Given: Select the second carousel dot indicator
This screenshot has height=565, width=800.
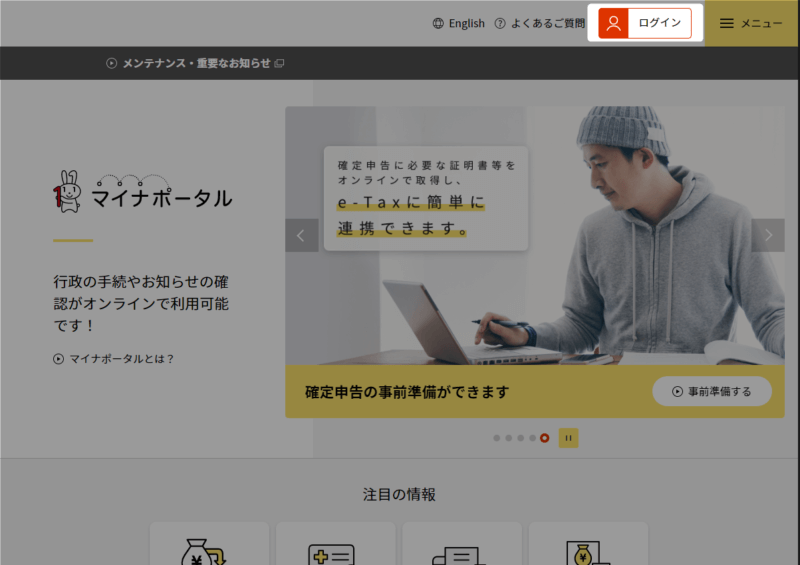Looking at the screenshot, I should [509, 438].
